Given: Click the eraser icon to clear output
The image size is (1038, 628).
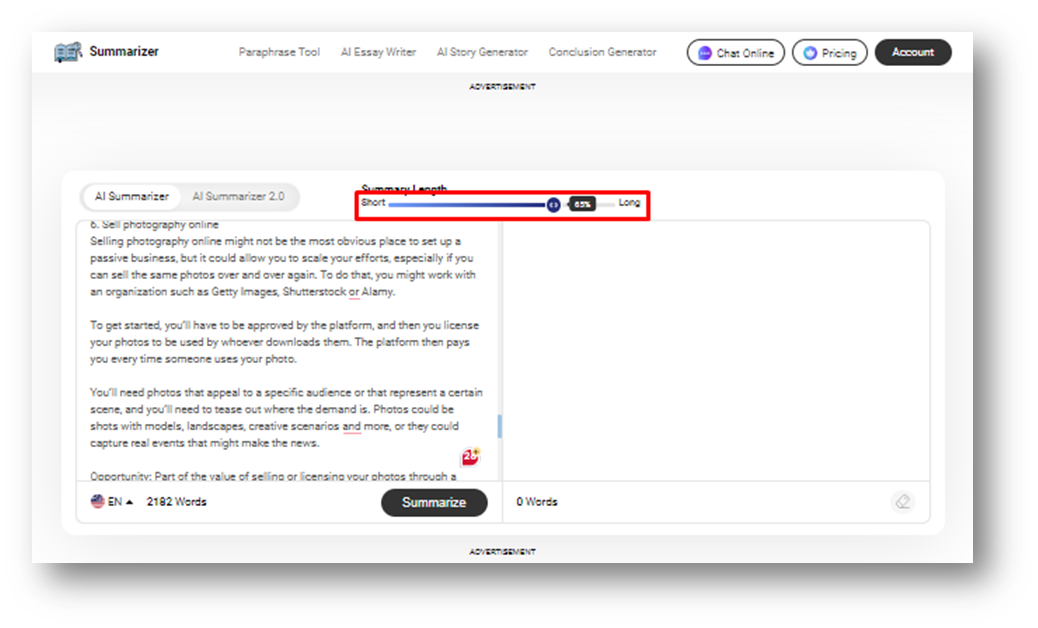Looking at the screenshot, I should pos(903,502).
